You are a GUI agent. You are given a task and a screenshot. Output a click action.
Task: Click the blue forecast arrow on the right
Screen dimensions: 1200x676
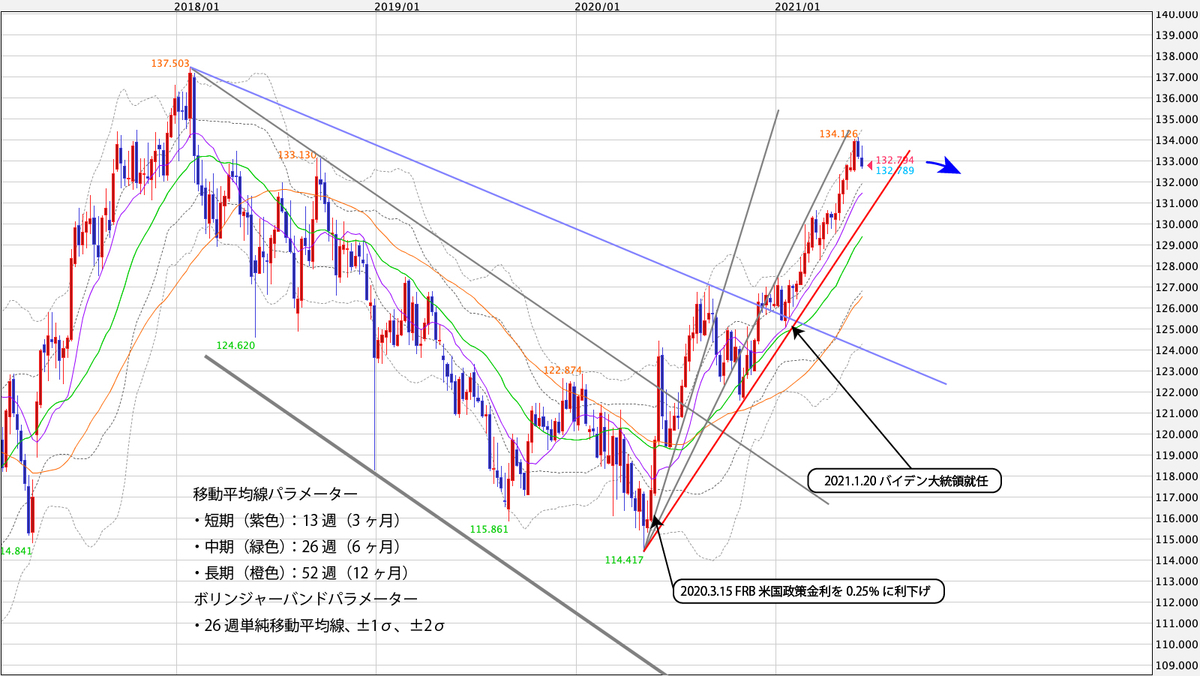tap(942, 166)
